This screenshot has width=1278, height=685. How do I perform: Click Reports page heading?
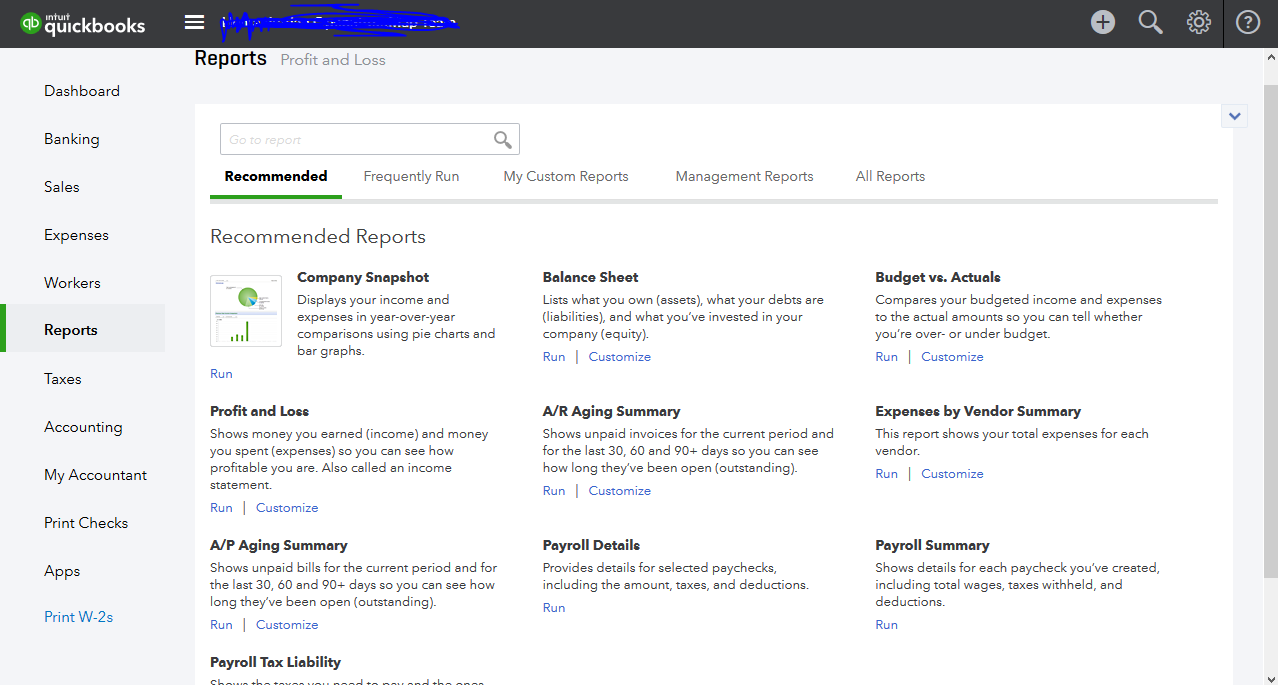click(x=230, y=58)
